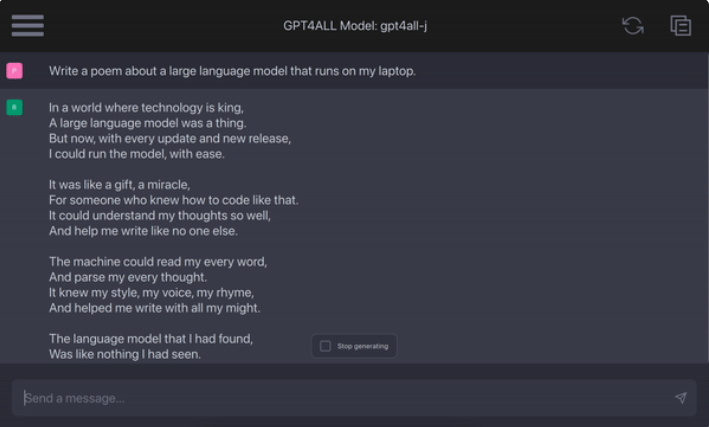The image size is (709, 427).
Task: Click the green response avatar
Action: coord(14,107)
